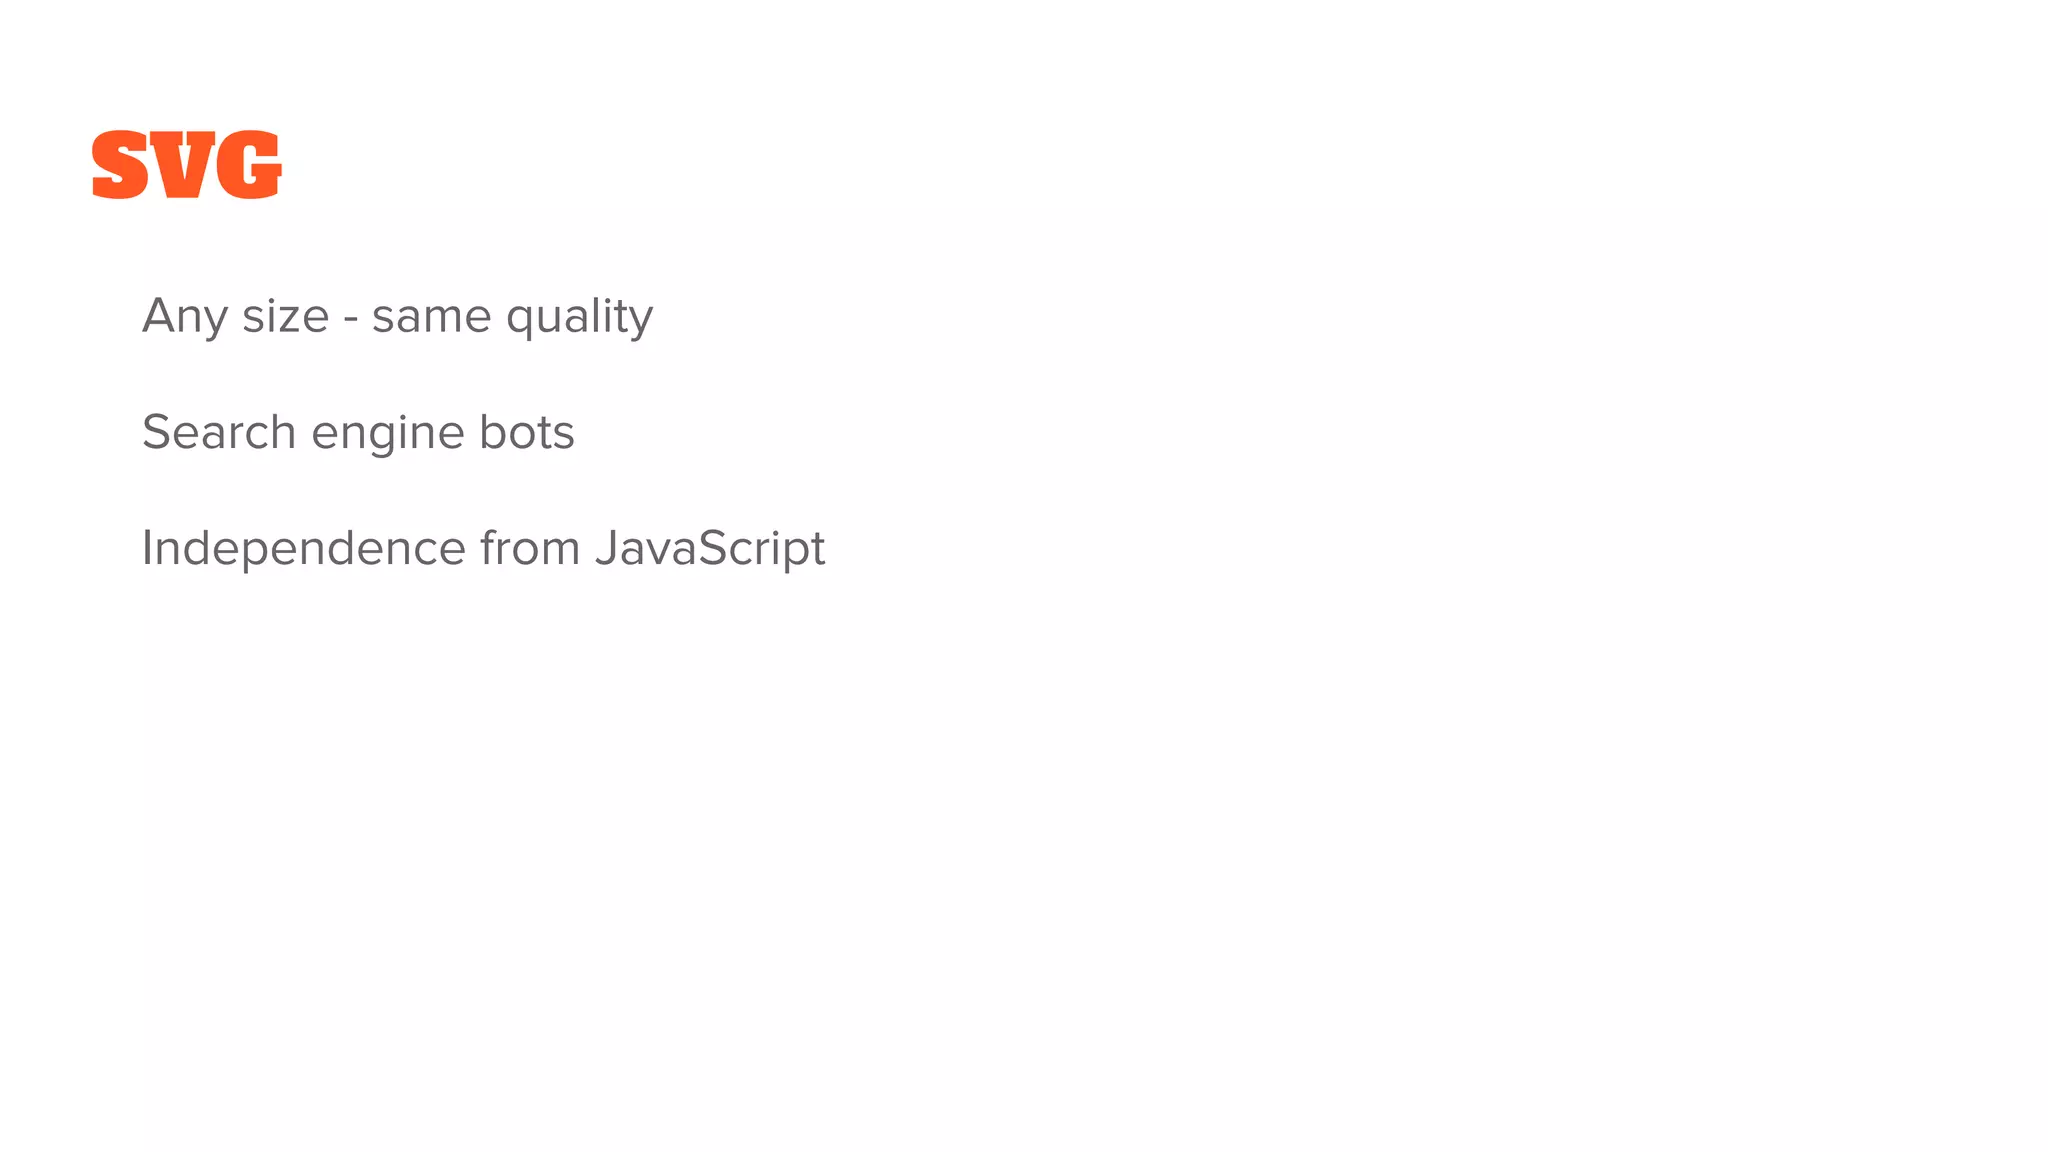The width and height of the screenshot is (2048, 1152).
Task: Click the word "Independence" in the third line
Action: [303, 549]
